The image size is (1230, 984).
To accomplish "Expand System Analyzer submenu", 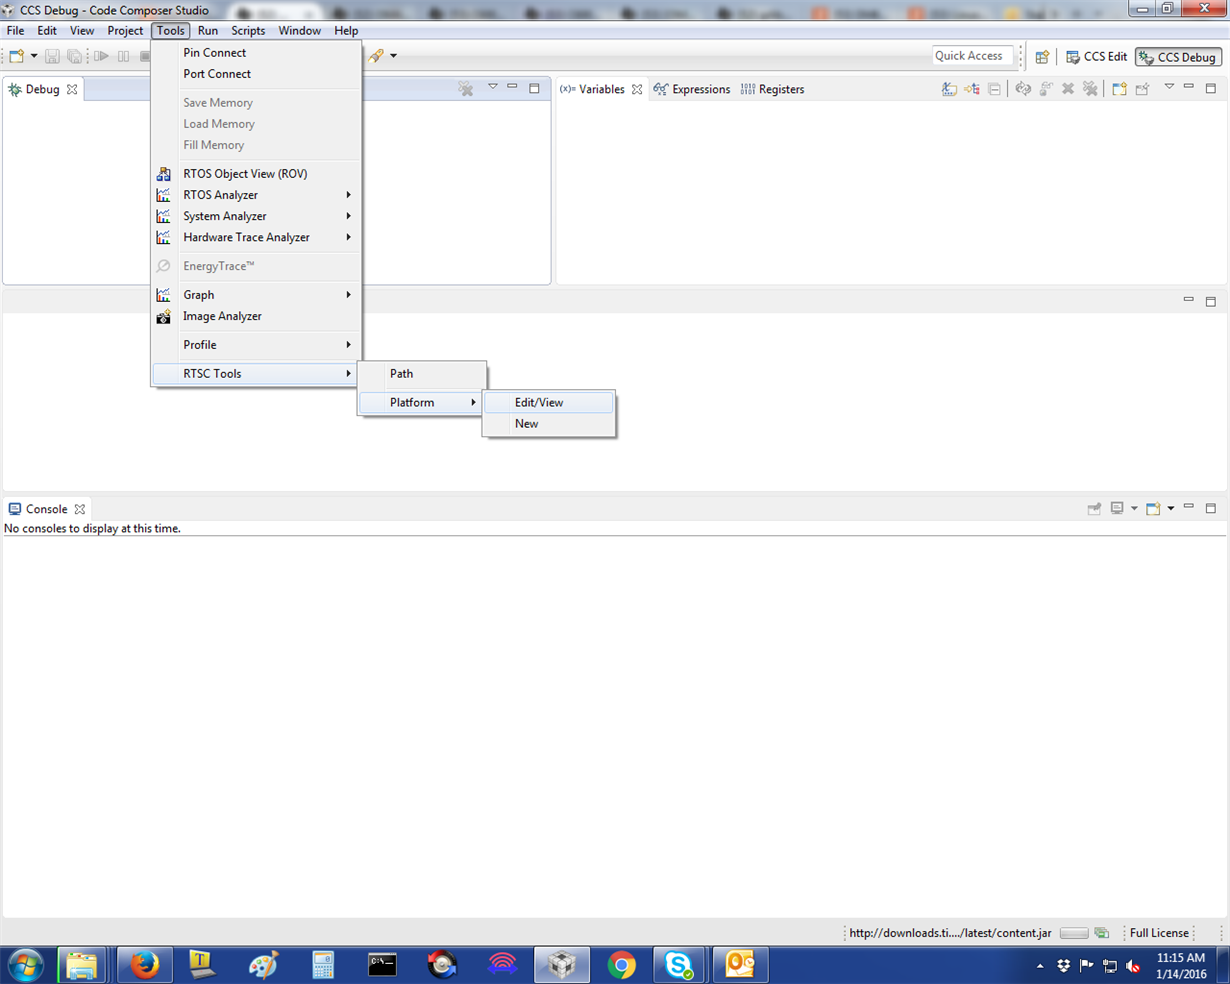I will click(256, 216).
